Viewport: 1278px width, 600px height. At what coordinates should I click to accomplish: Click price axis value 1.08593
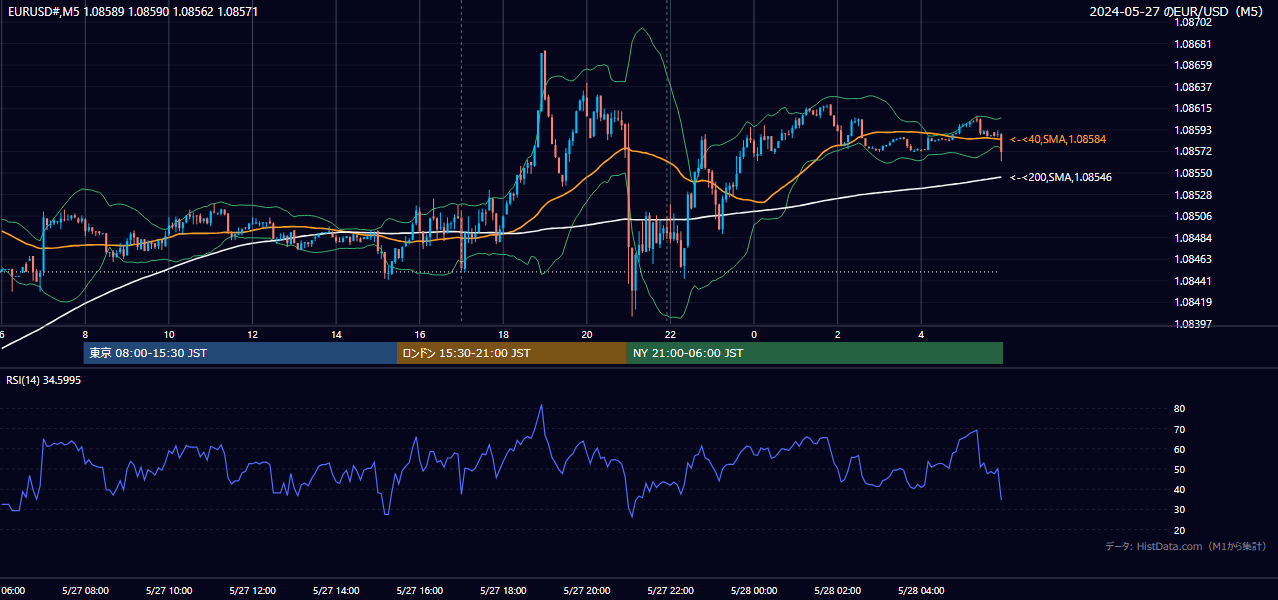point(1192,130)
